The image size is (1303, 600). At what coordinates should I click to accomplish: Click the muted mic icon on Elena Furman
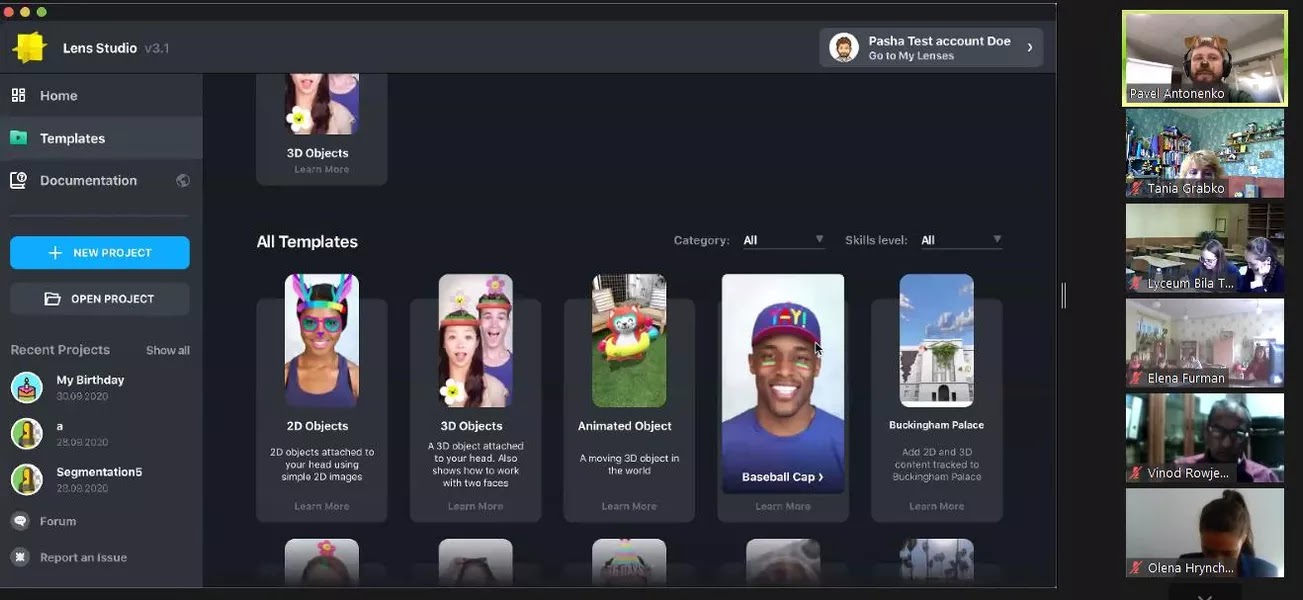click(1136, 378)
